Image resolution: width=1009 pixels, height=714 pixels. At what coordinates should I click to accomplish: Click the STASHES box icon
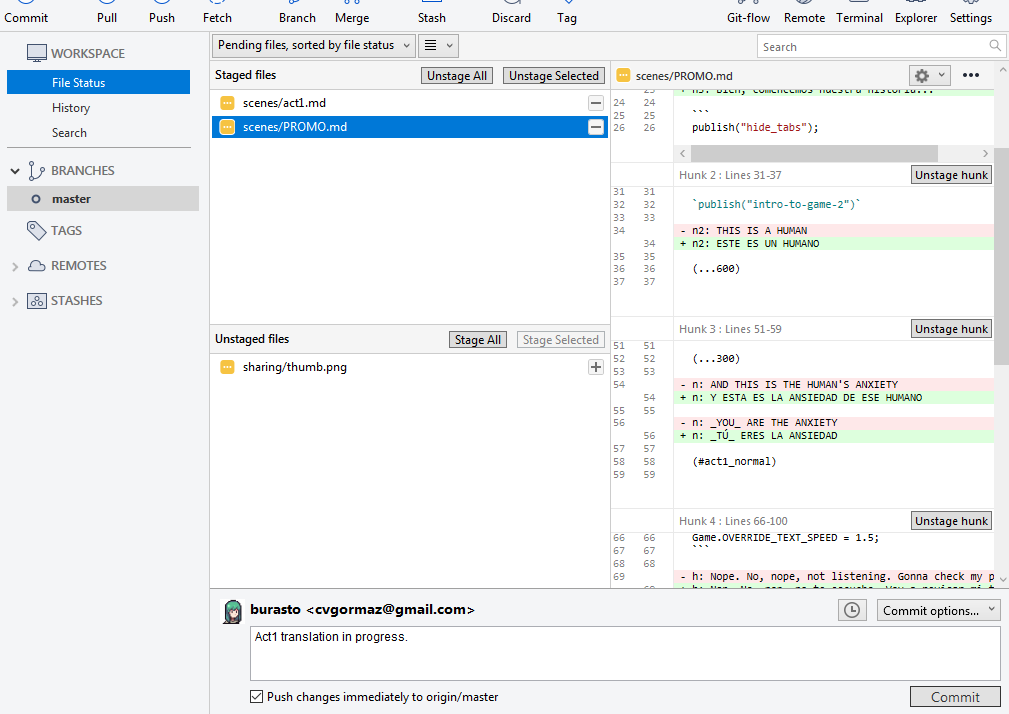pyautogui.click(x=37, y=300)
